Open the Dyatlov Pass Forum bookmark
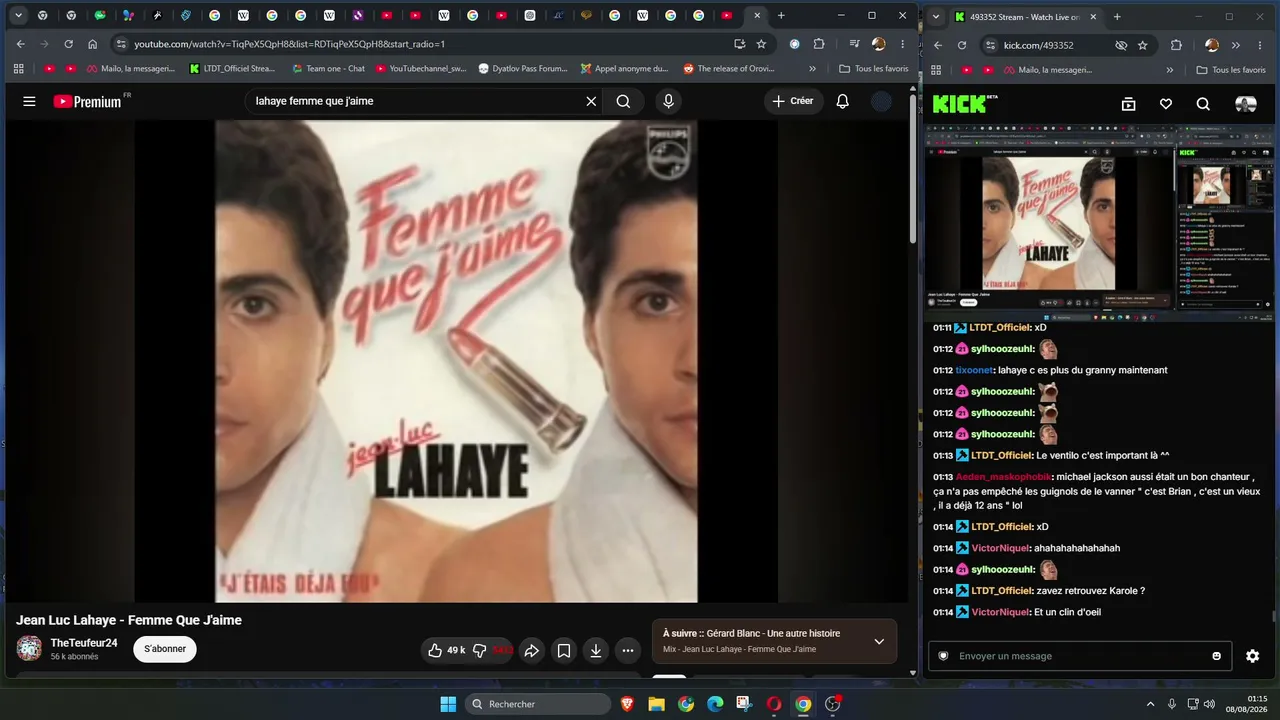The width and height of the screenshot is (1280, 720). (523, 69)
